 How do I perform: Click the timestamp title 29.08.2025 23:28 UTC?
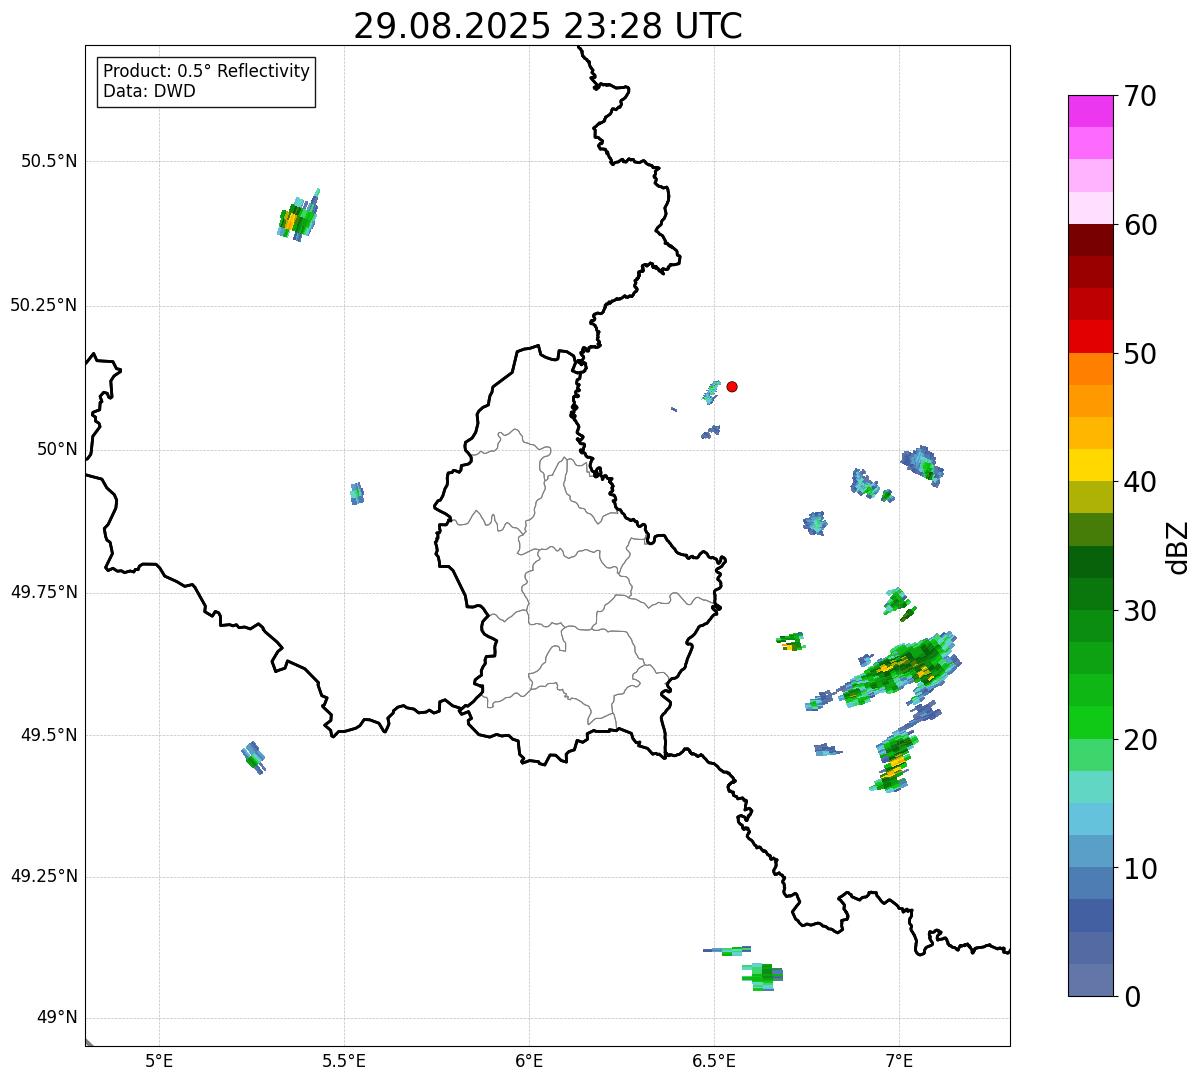pos(547,26)
